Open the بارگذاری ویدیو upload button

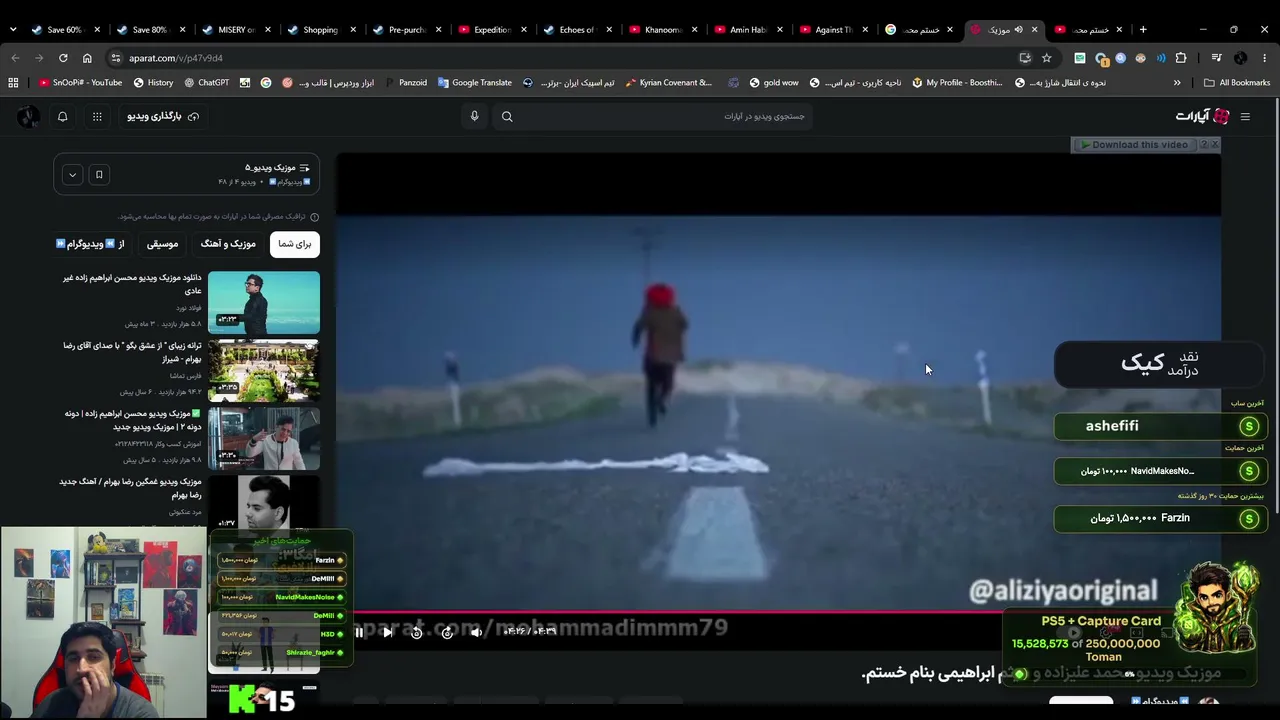(x=162, y=117)
